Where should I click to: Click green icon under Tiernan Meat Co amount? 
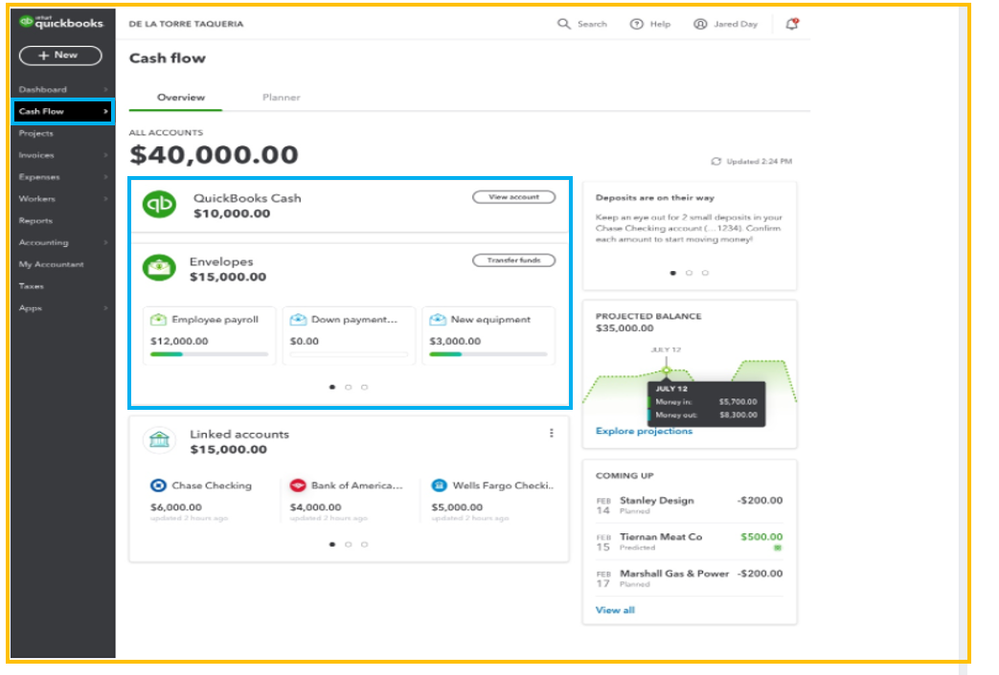[x=777, y=548]
